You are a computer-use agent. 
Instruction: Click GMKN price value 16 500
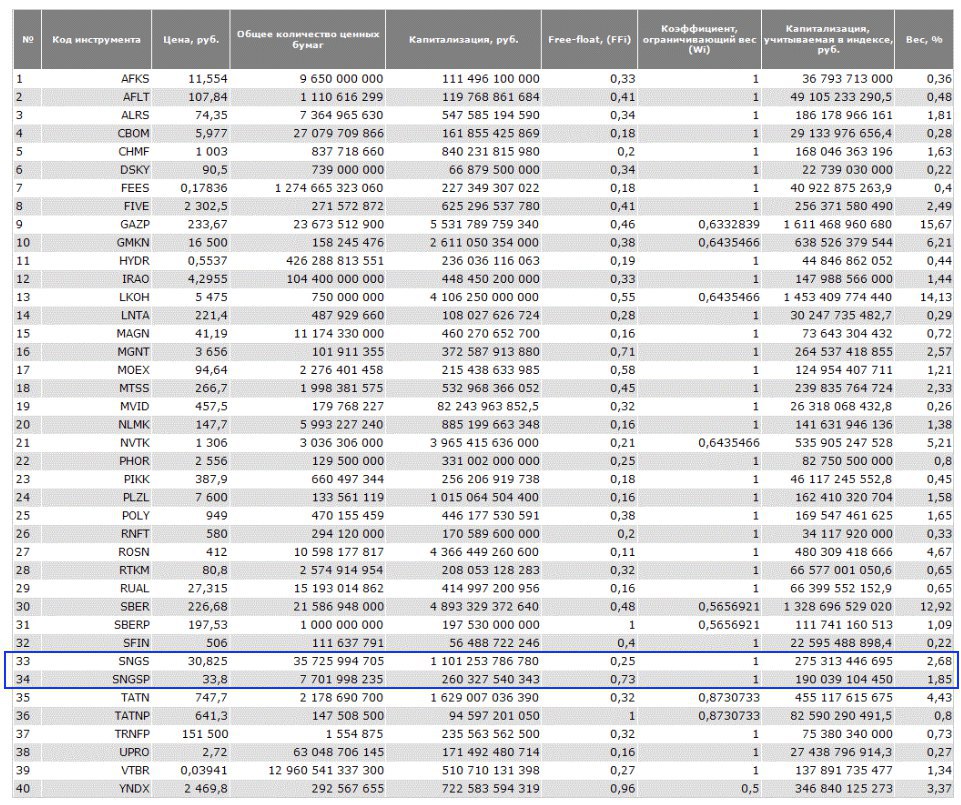pyautogui.click(x=208, y=242)
